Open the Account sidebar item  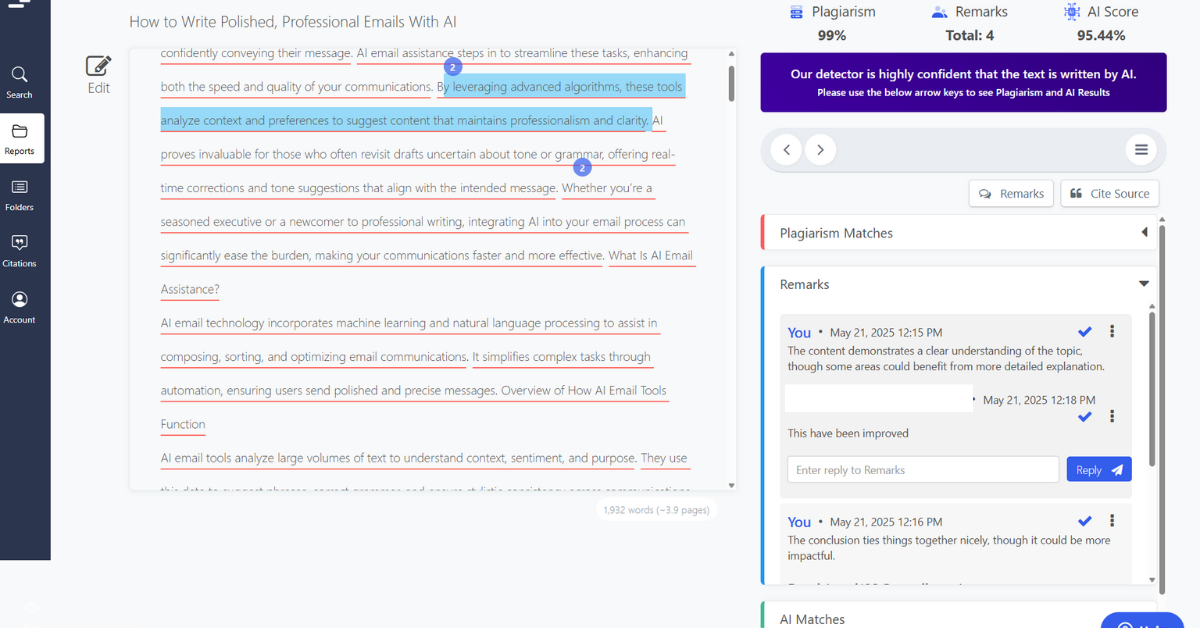tap(19, 307)
